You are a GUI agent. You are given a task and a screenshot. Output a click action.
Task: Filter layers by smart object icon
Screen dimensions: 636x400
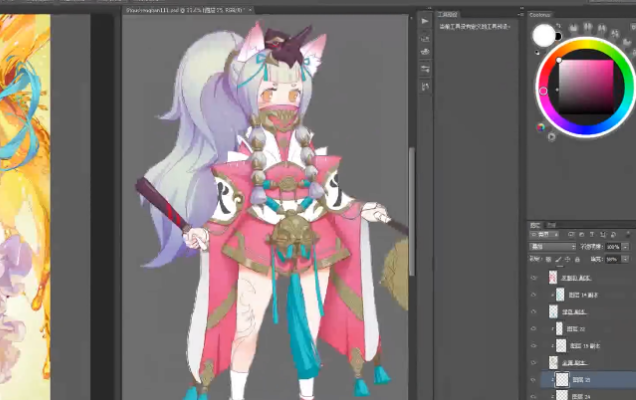coord(613,234)
